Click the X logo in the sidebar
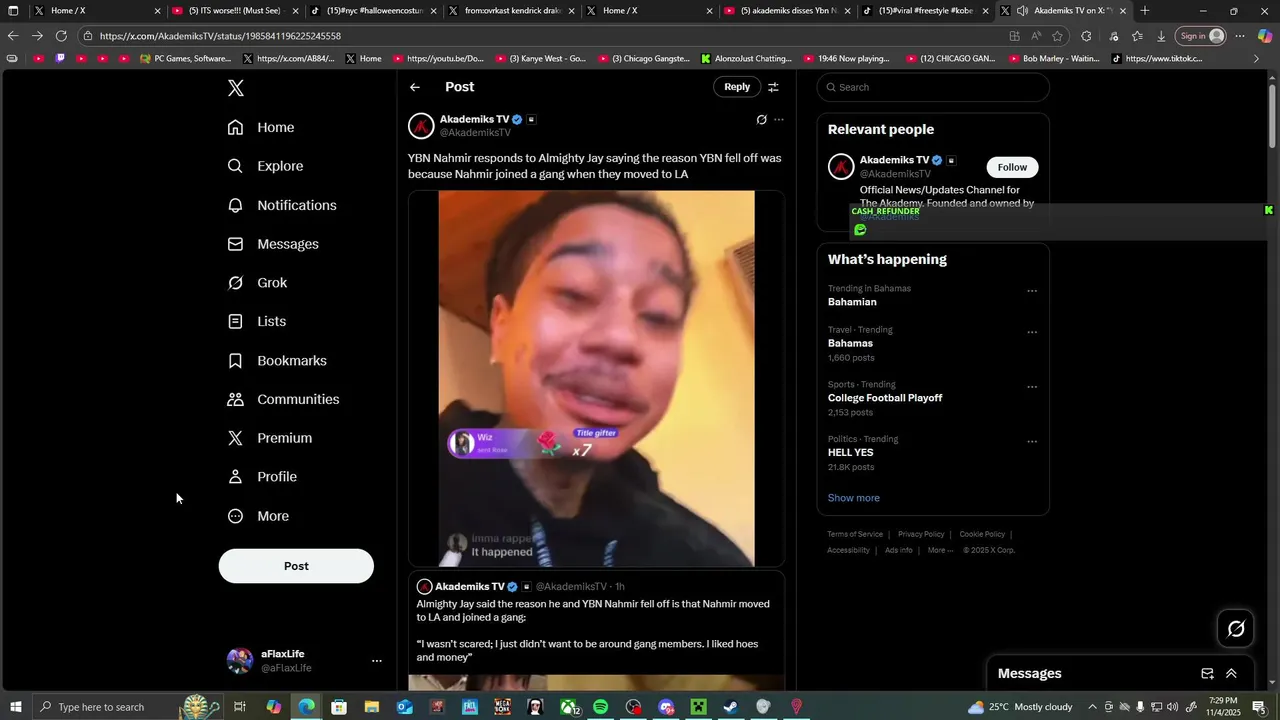The image size is (1280, 720). [x=235, y=88]
